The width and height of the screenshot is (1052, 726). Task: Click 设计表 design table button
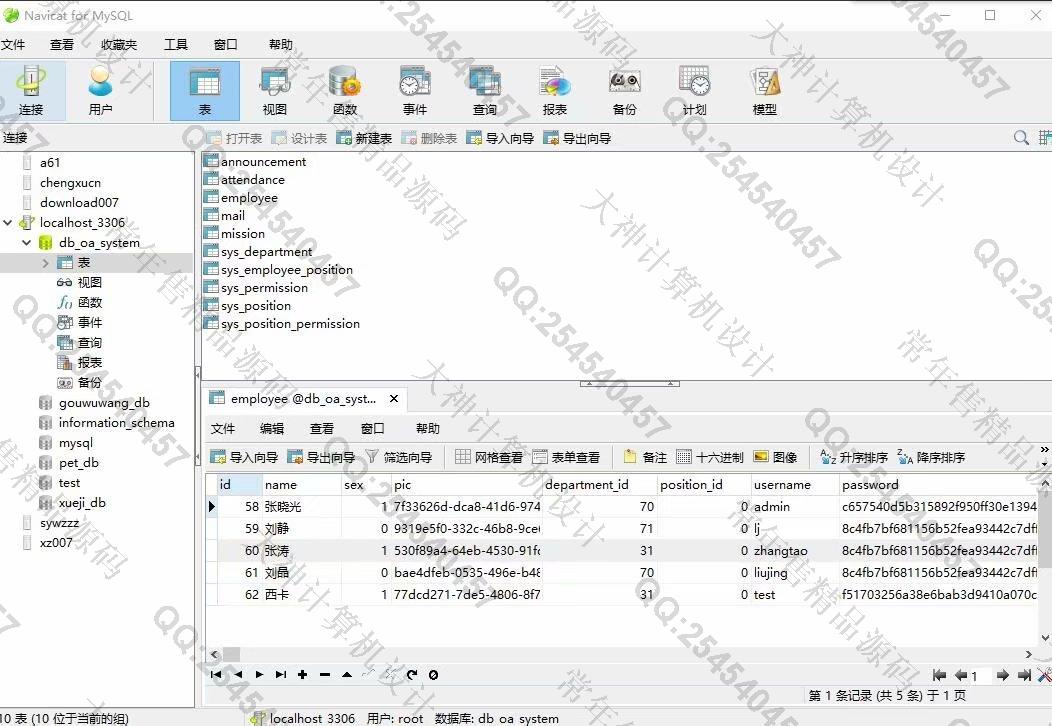pos(299,138)
